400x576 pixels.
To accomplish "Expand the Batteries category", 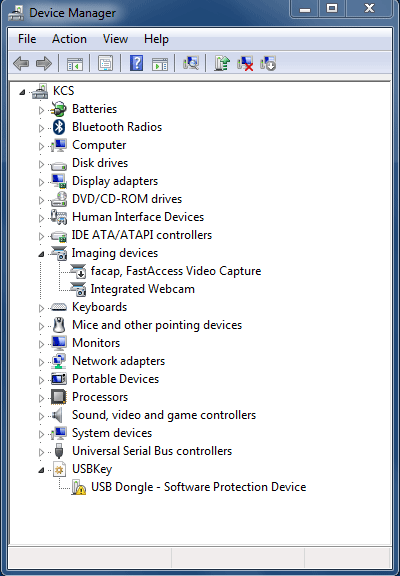I will (41, 110).
